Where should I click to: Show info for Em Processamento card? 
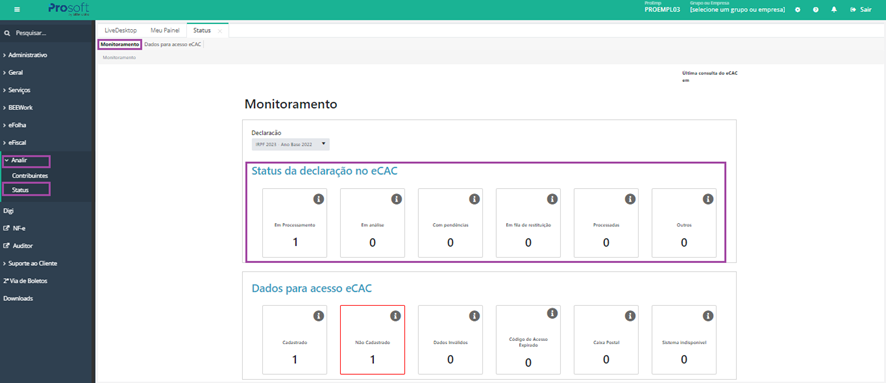[318, 199]
